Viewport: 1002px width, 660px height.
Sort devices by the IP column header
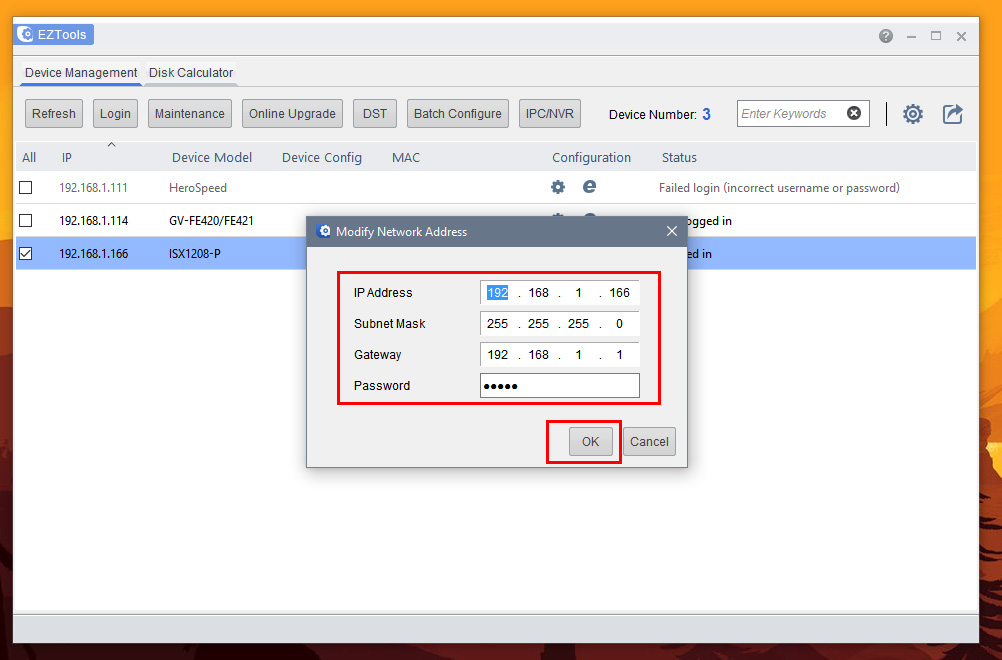(x=67, y=157)
